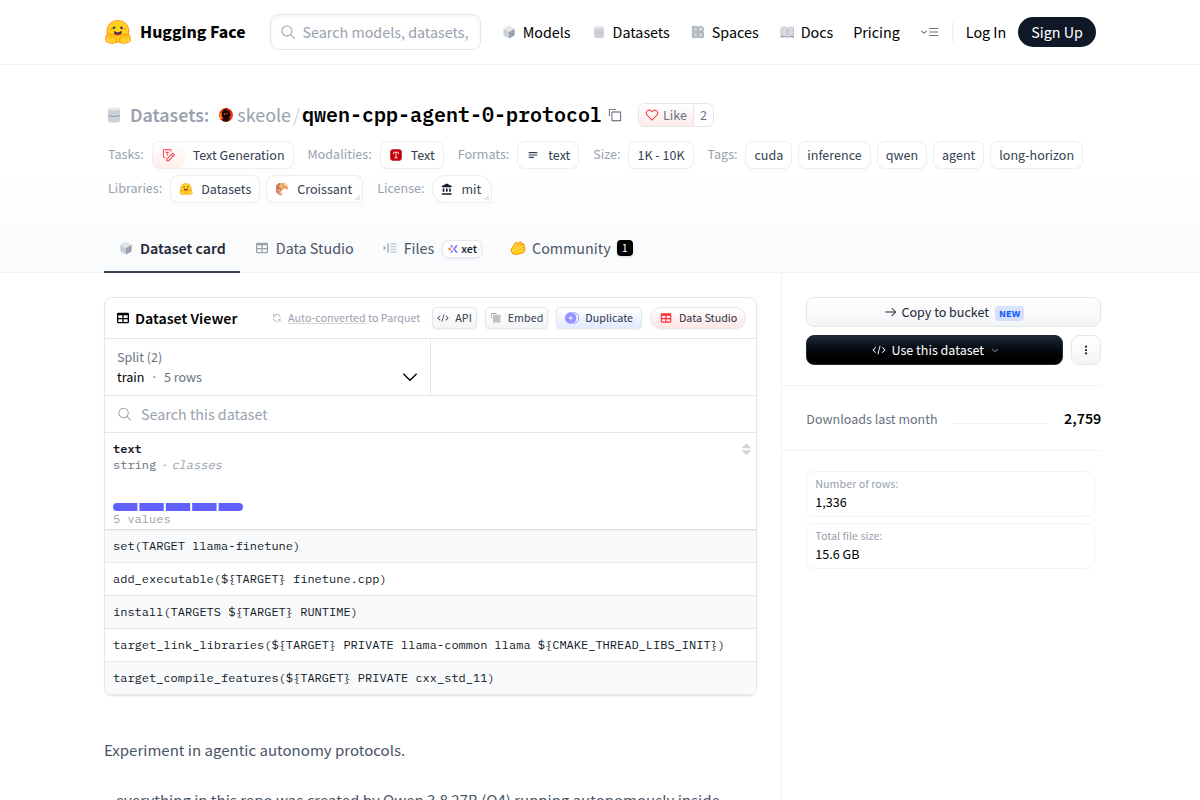
Task: Switch to the Community tab
Action: tap(571, 249)
